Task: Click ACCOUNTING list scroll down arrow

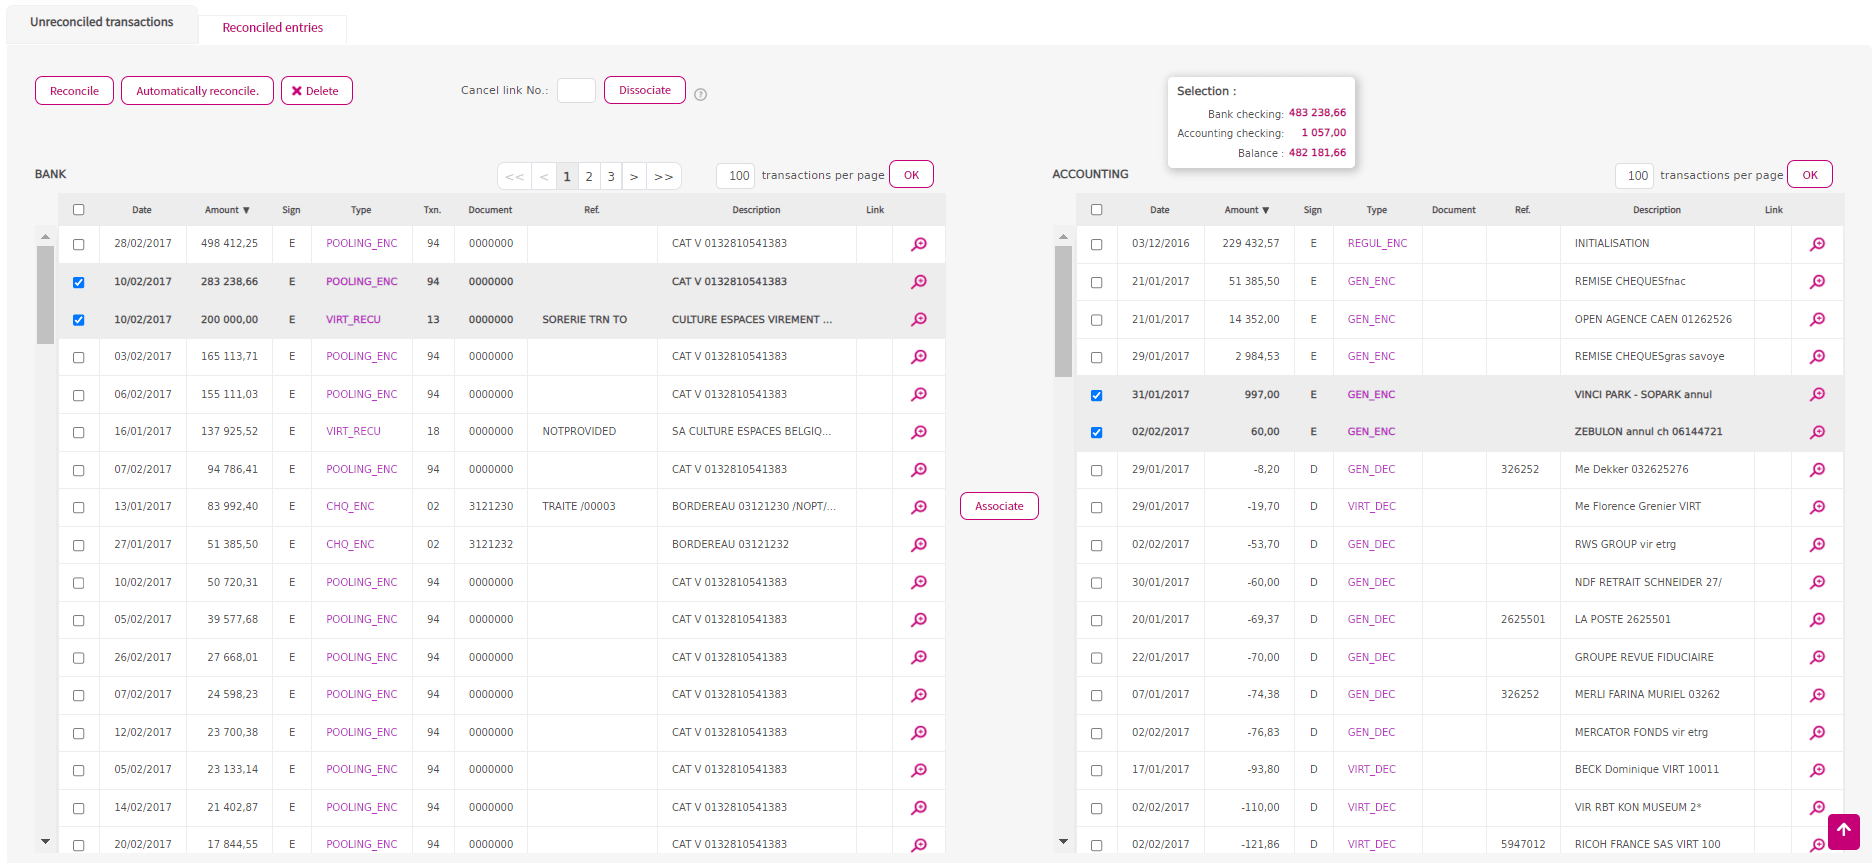Action: click(x=1063, y=842)
